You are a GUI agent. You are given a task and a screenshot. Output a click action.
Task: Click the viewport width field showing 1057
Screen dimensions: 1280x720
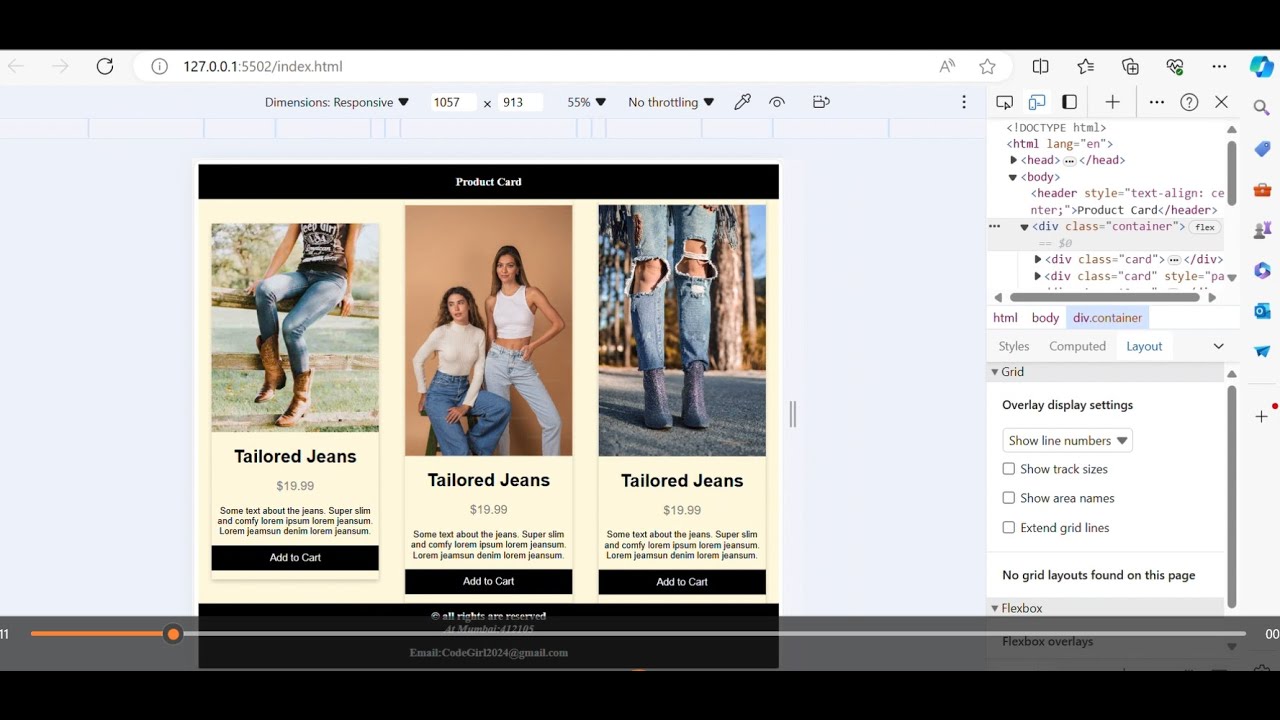[x=452, y=102]
